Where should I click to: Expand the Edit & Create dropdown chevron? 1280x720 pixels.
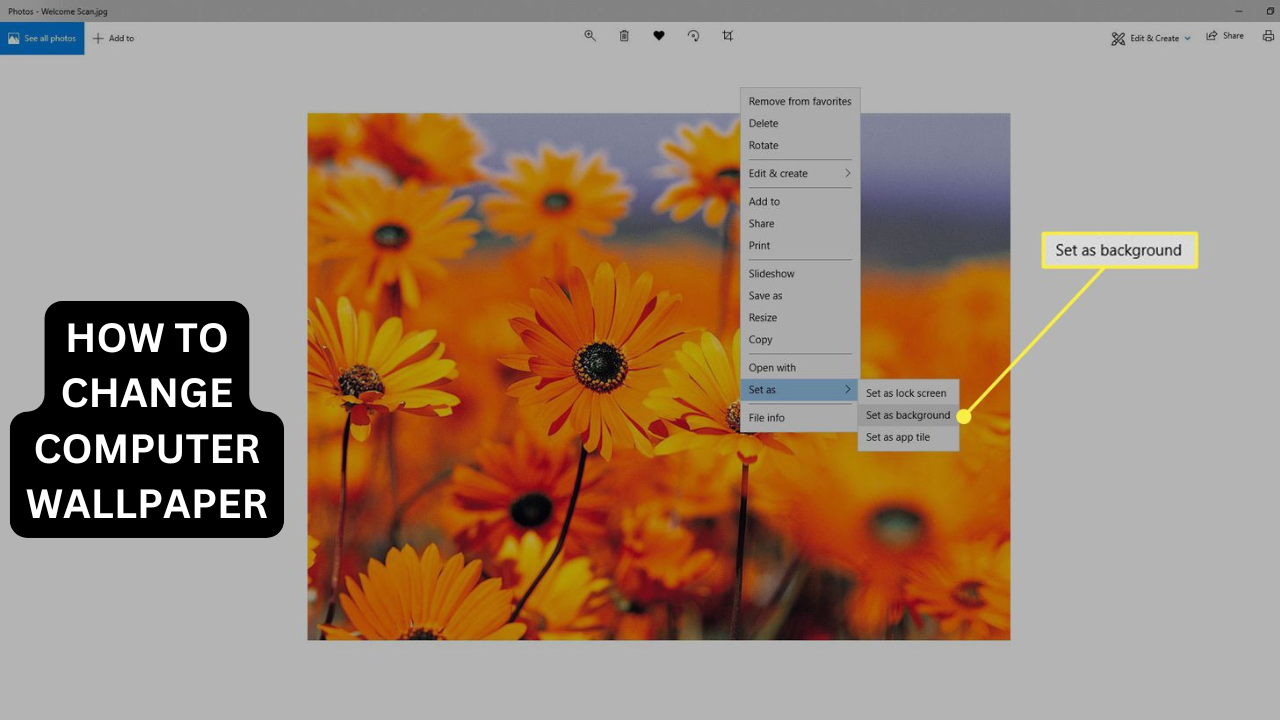(1188, 38)
